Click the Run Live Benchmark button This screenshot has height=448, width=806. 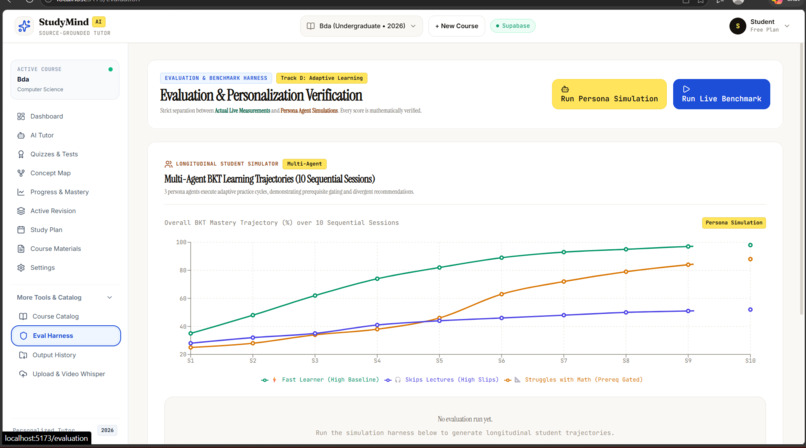pos(721,94)
